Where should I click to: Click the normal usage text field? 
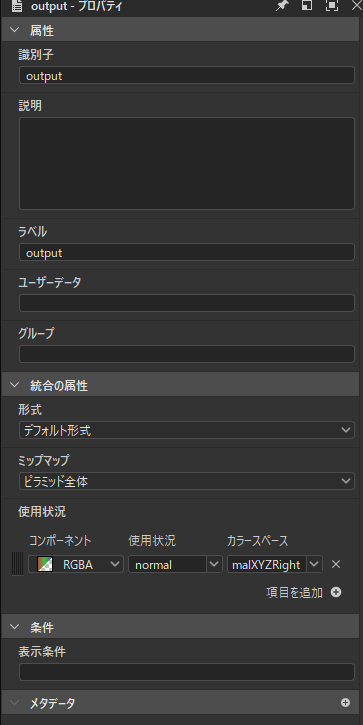point(167,564)
